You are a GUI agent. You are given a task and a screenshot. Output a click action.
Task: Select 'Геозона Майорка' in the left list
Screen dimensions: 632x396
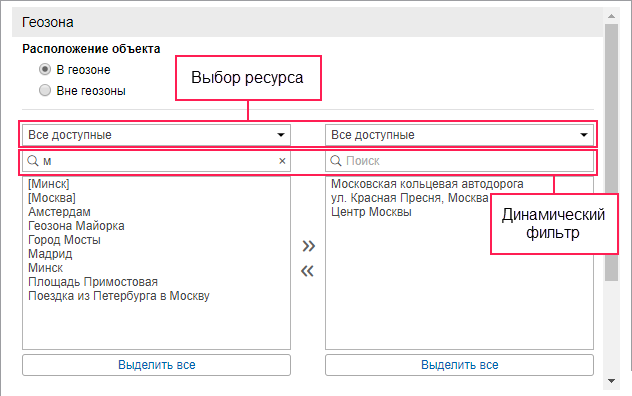point(76,226)
